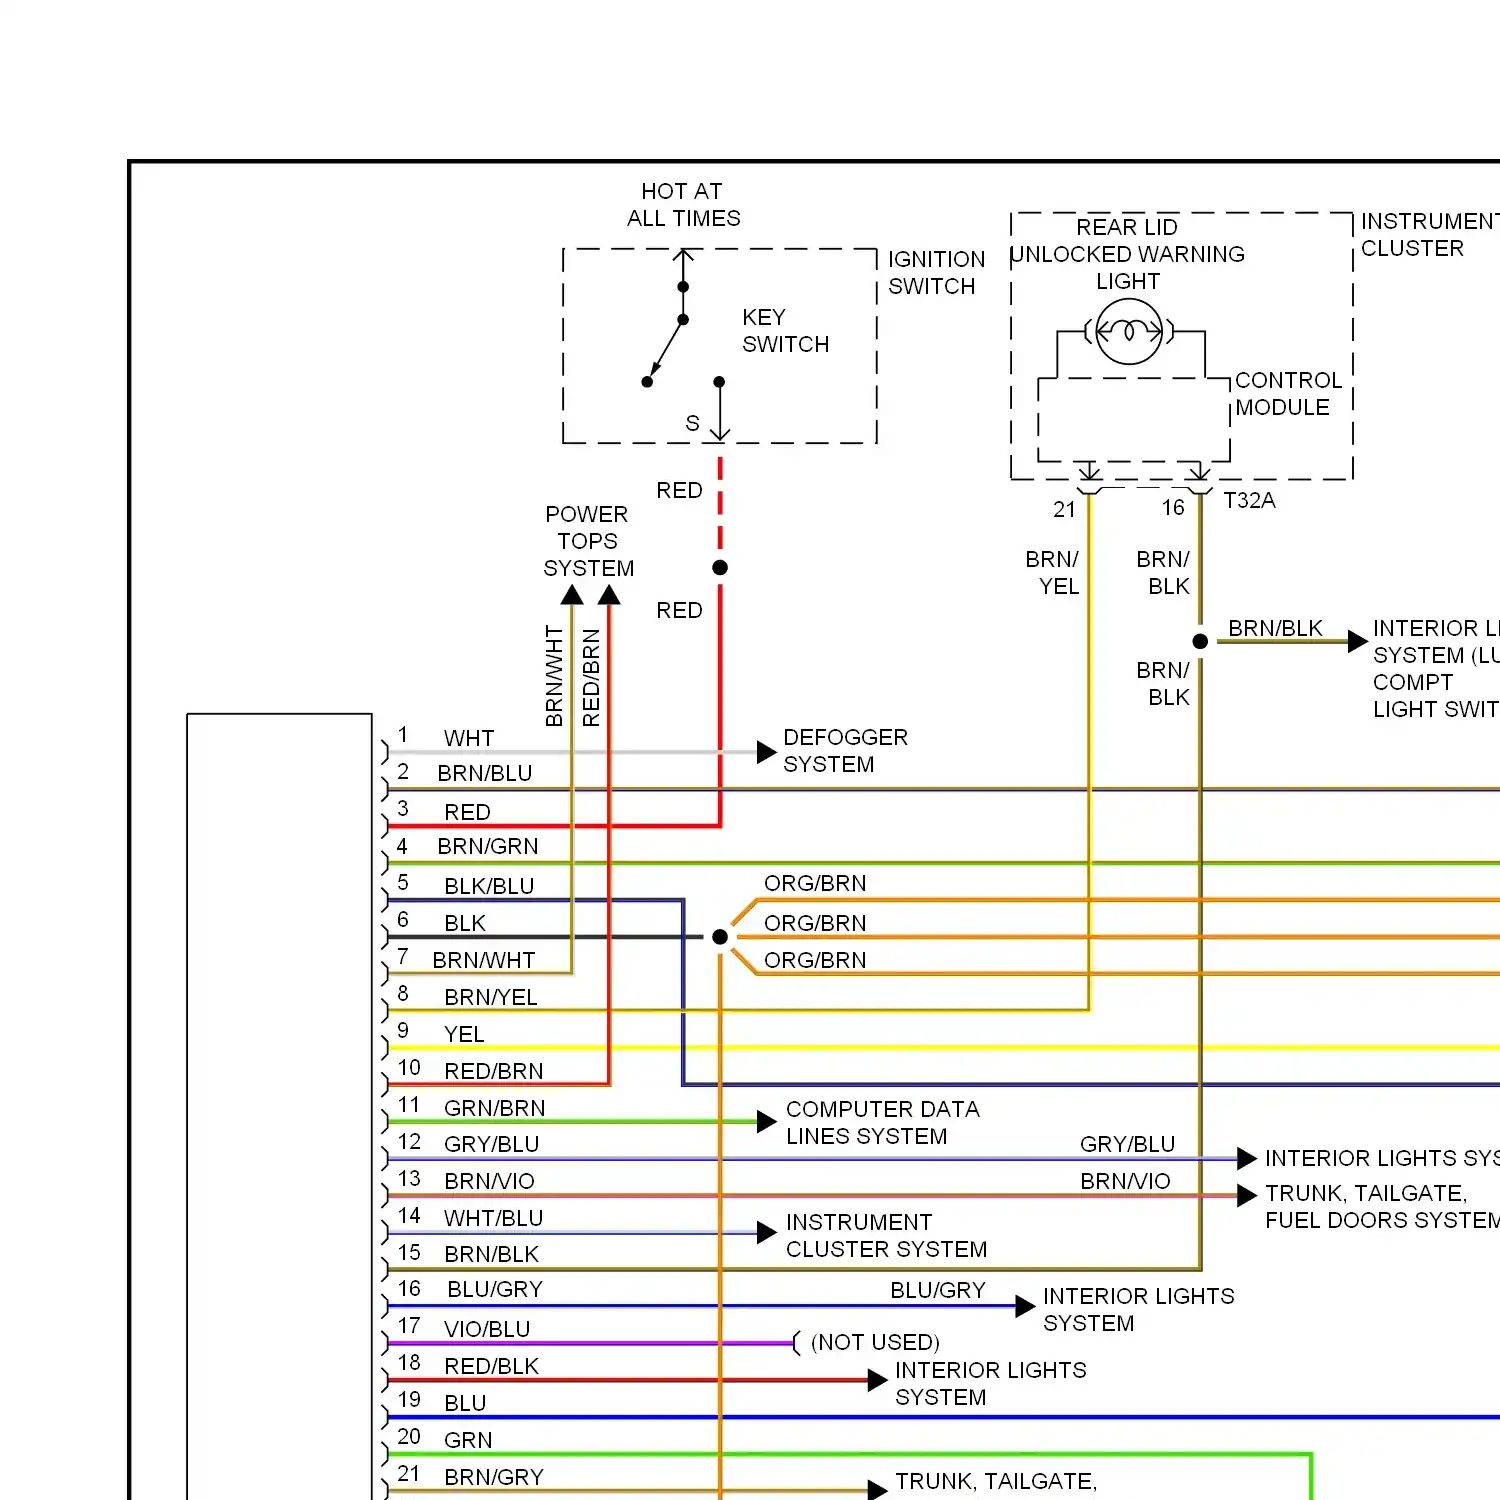The height and width of the screenshot is (1500, 1500).
Task: Click the arrowhead pointing to COMPUTER DATA LINES SYSTEM
Action: click(767, 1122)
